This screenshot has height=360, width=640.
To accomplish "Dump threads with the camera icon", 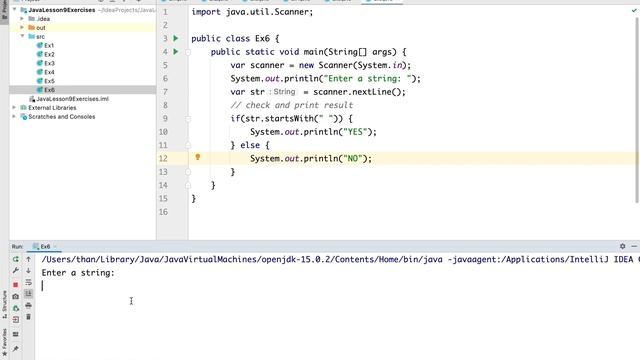I will (16, 296).
